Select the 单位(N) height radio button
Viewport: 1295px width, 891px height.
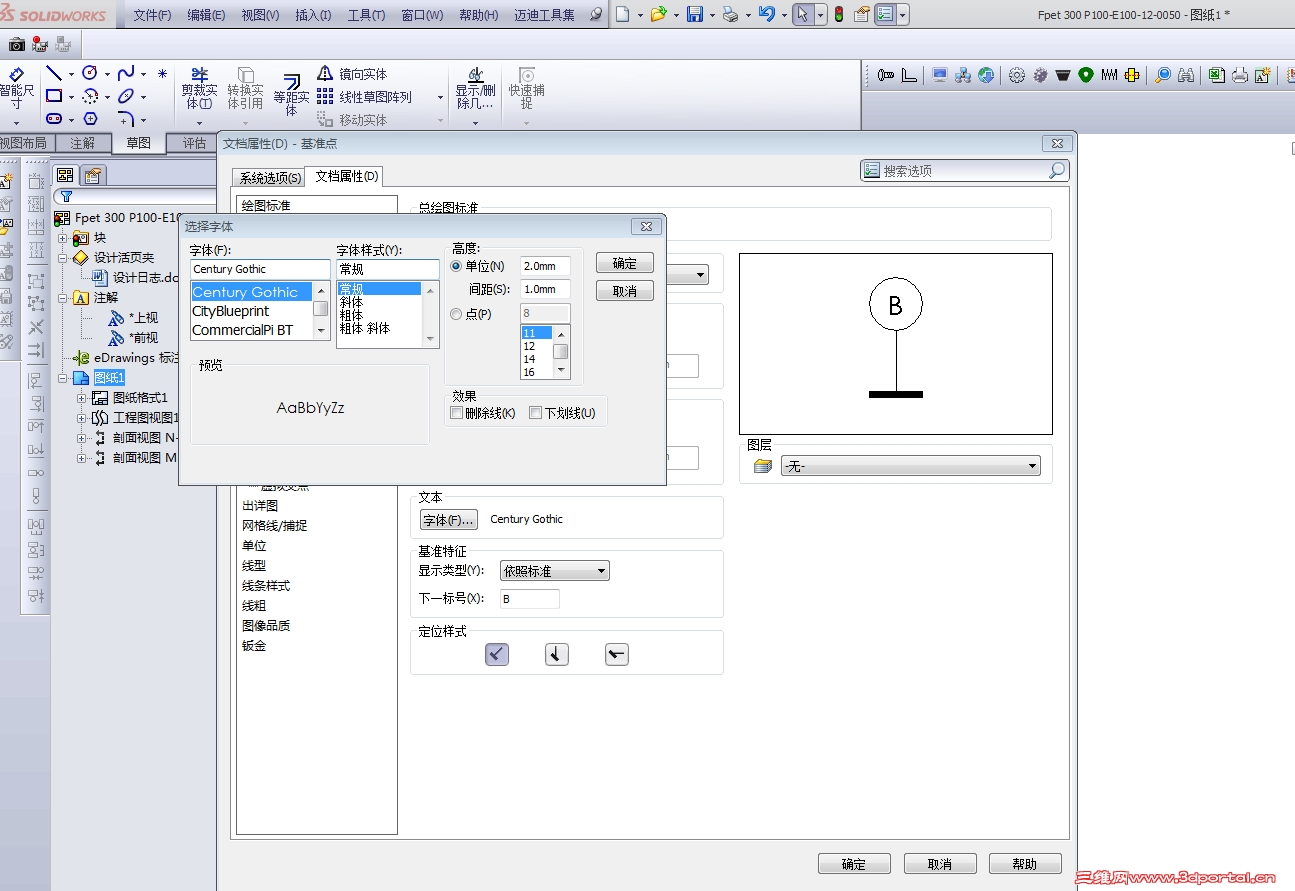456,266
